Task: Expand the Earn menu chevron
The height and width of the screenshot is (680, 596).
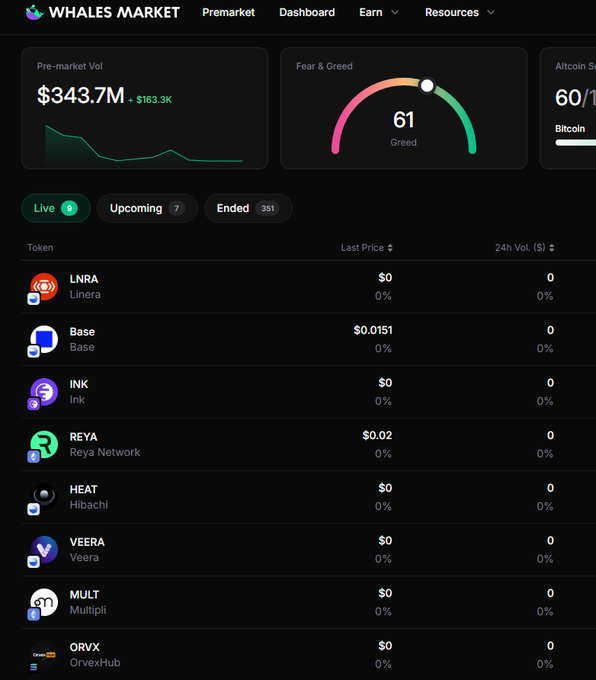Action: click(395, 13)
